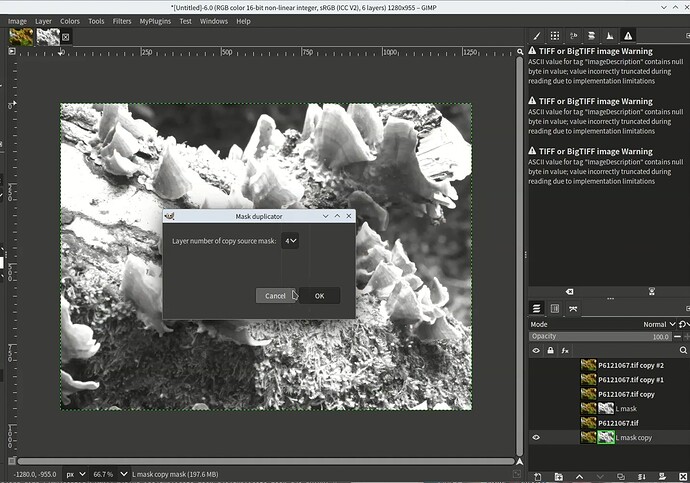The height and width of the screenshot is (483, 690).
Task: Open the Filters menu
Action: click(122, 21)
